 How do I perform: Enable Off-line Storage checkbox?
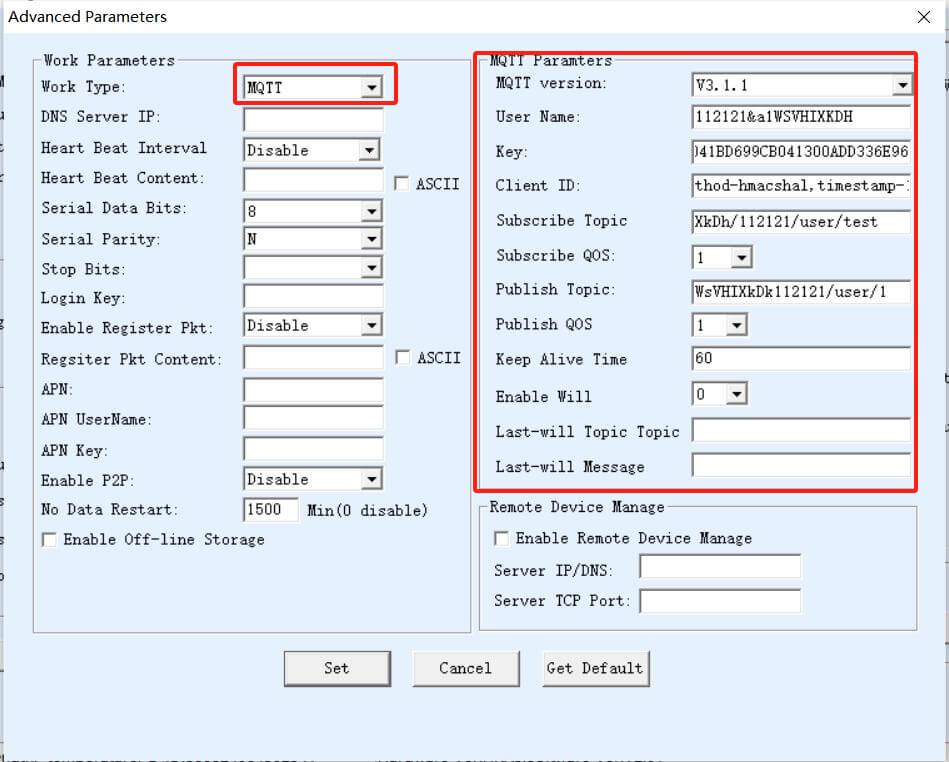(49, 539)
